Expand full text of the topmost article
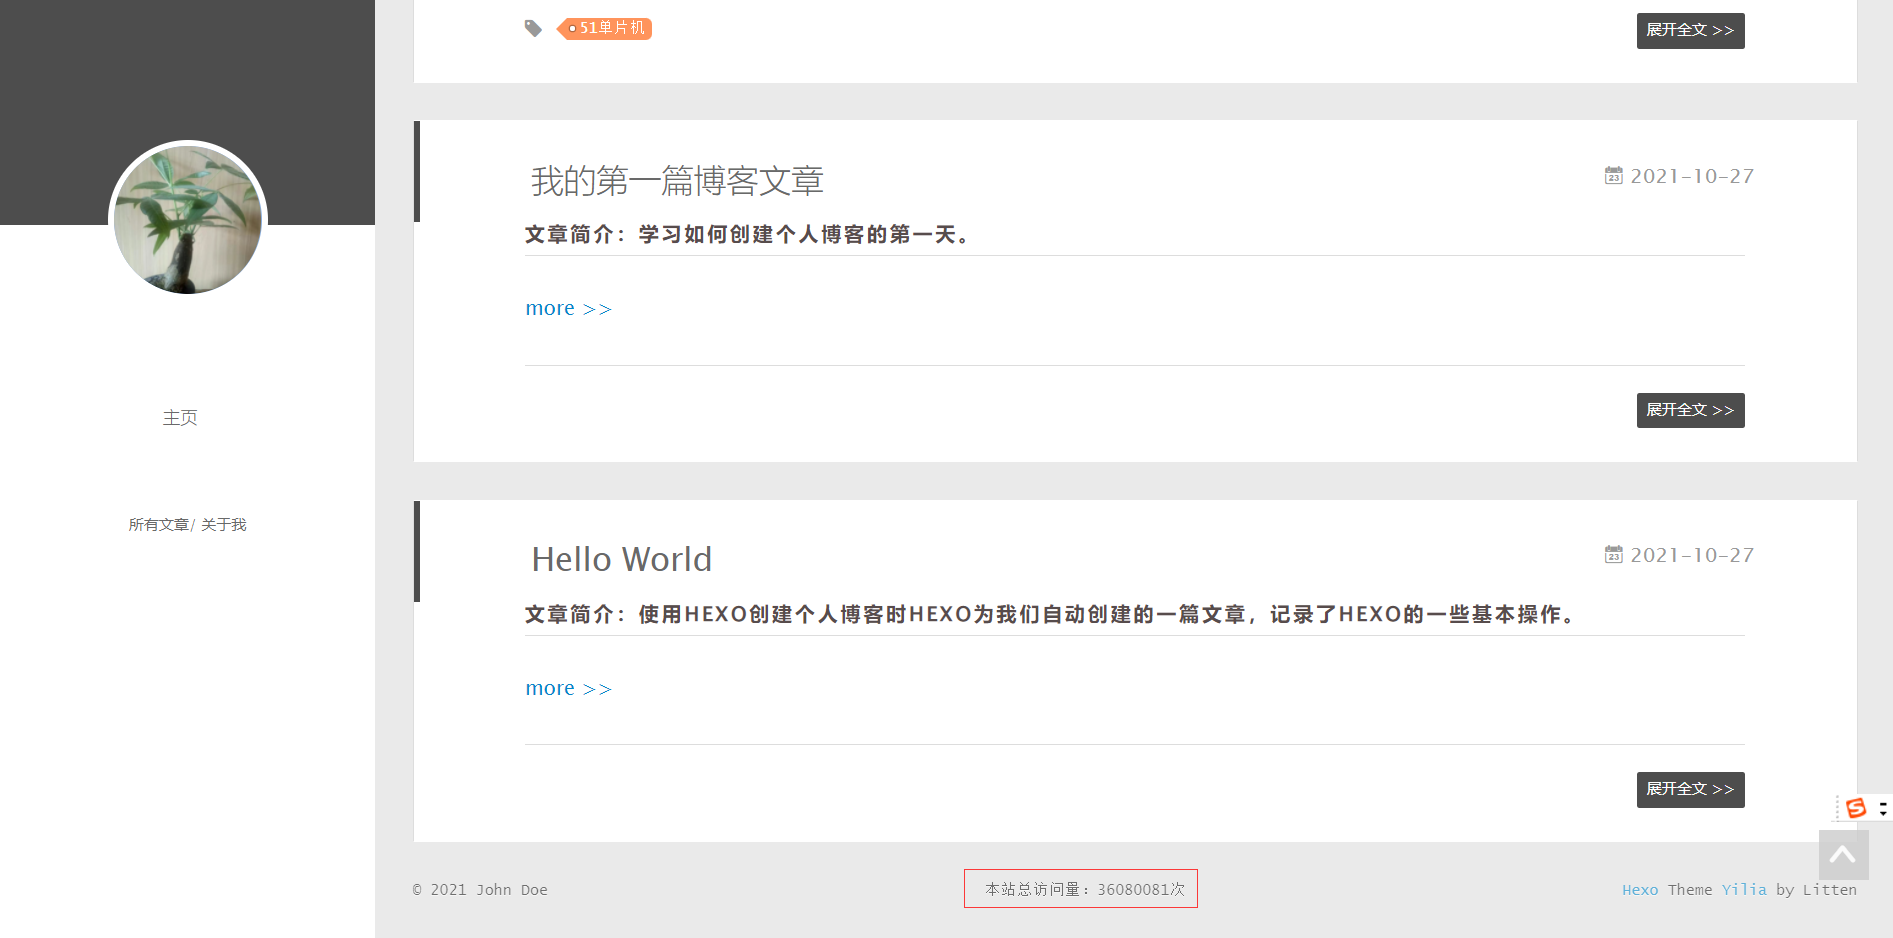Viewport: 1893px width, 938px height. click(x=1690, y=30)
